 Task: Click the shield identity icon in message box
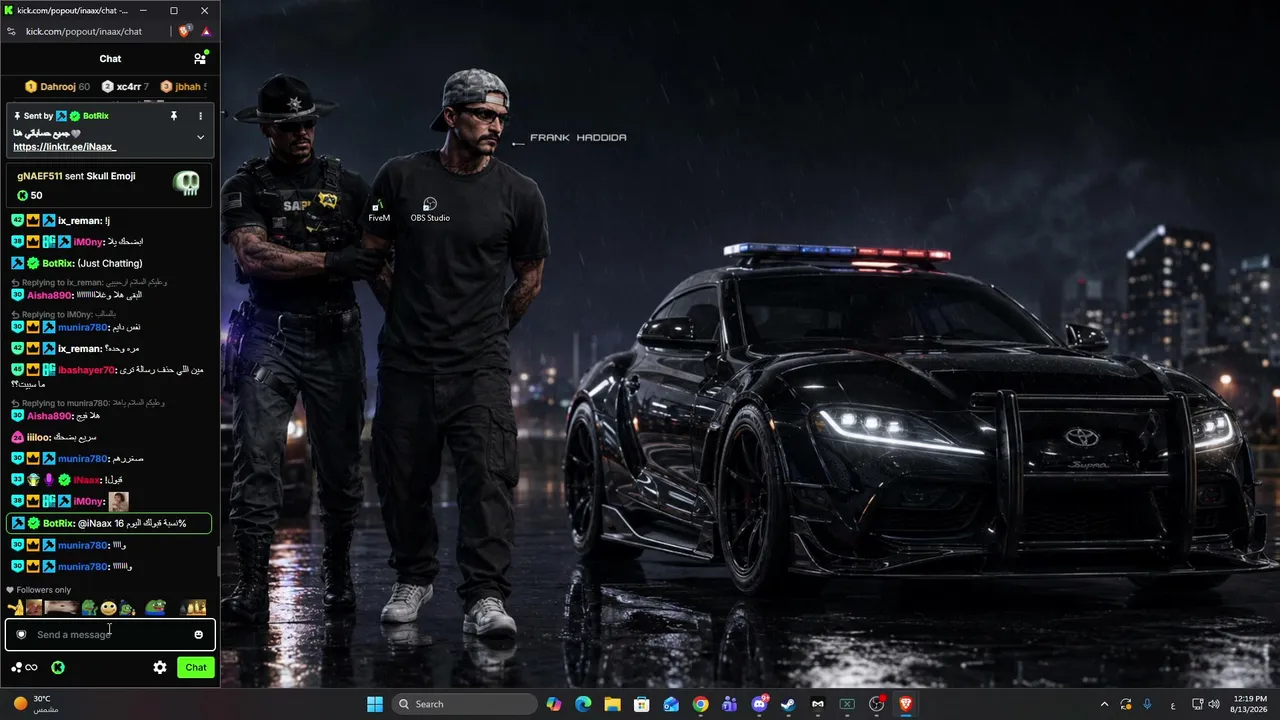(21, 635)
